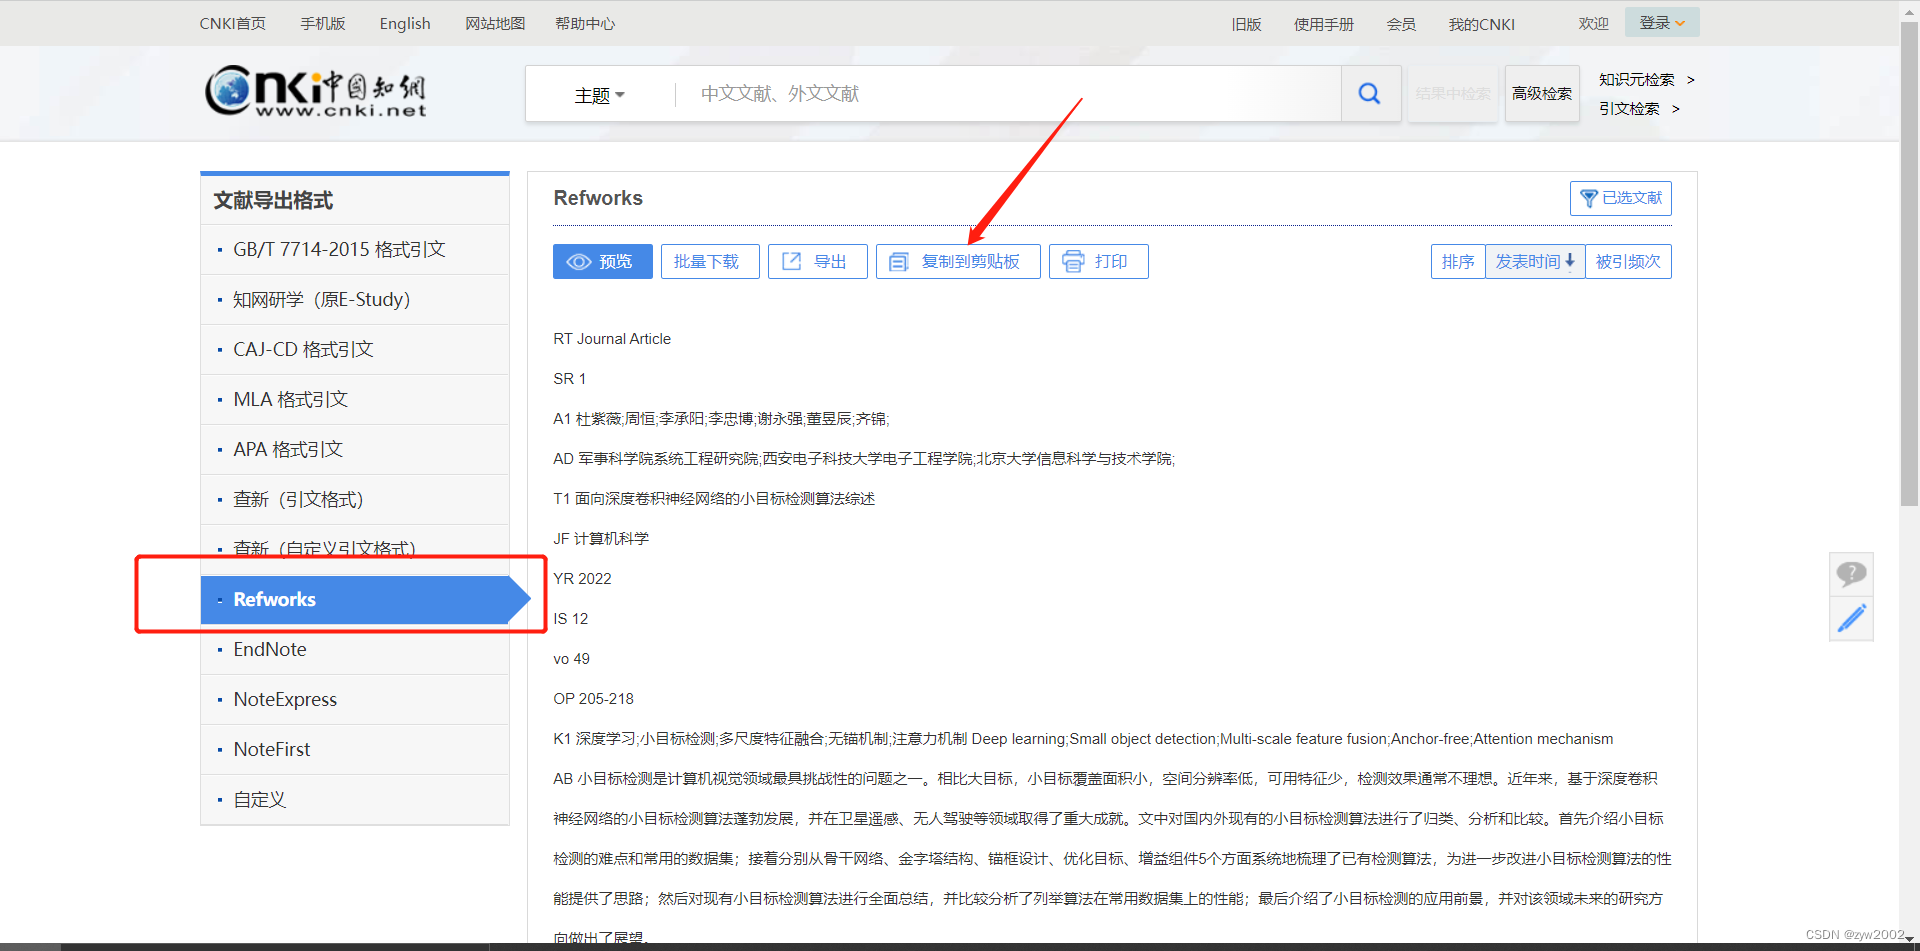1920x951 pixels.
Task: Select 知网研学 (原E-Study) format
Action: click(x=355, y=300)
